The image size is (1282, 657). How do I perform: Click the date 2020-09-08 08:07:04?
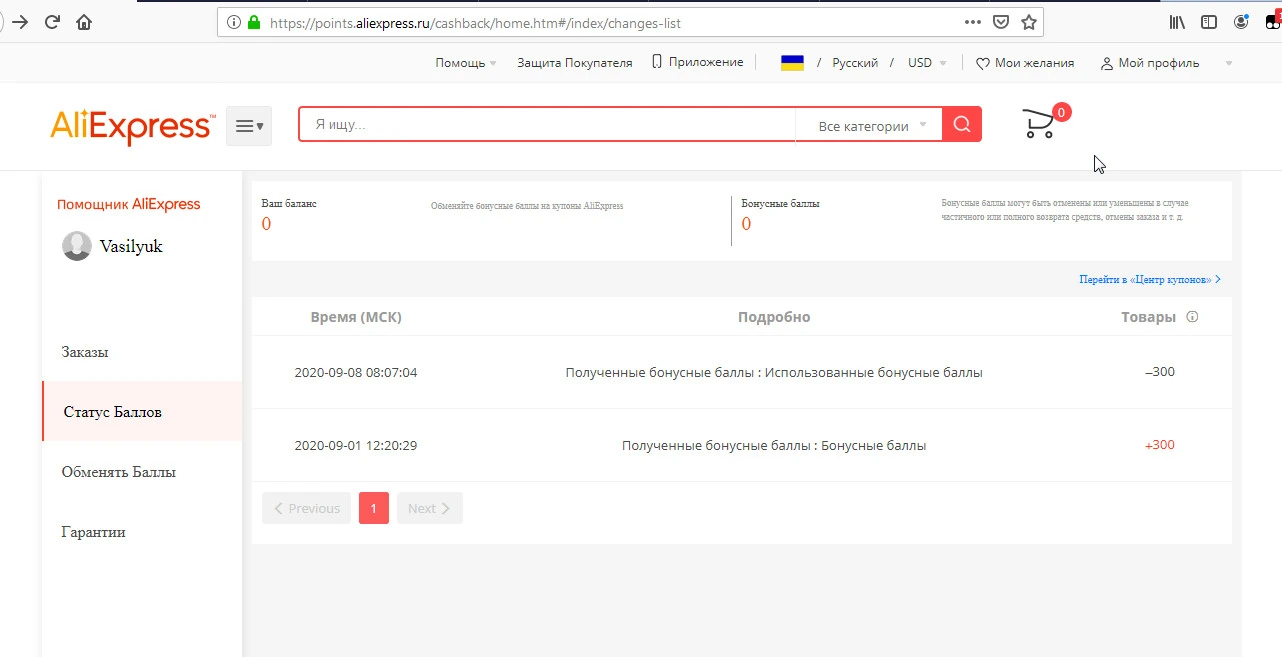click(x=356, y=372)
